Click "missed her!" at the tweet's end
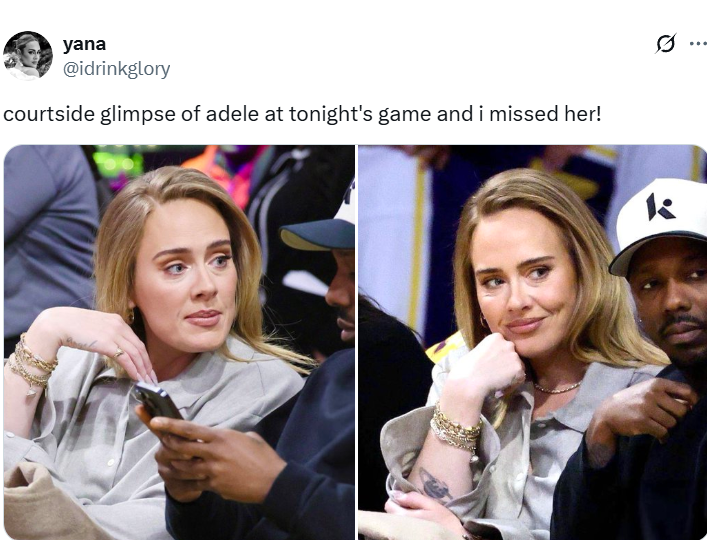This screenshot has width=707, height=540. pos(545,114)
